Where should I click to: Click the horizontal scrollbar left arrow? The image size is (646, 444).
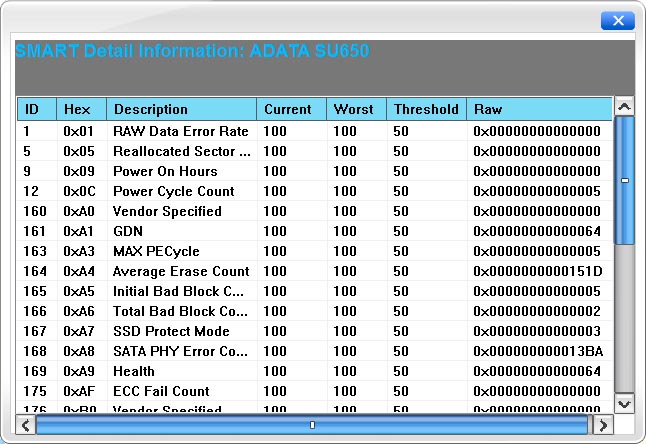point(26,425)
